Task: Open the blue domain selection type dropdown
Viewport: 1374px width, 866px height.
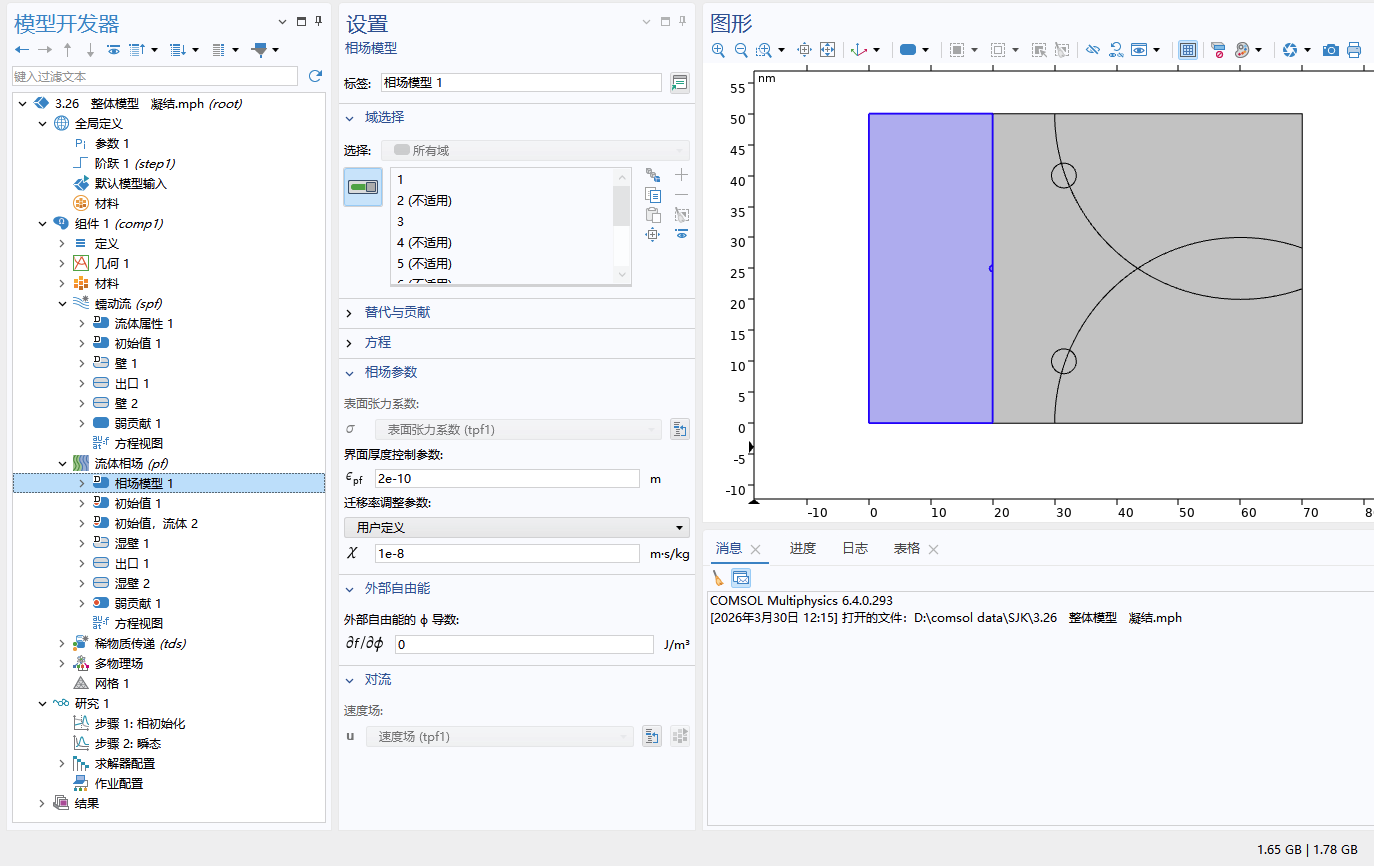Action: pyautogui.click(x=925, y=49)
